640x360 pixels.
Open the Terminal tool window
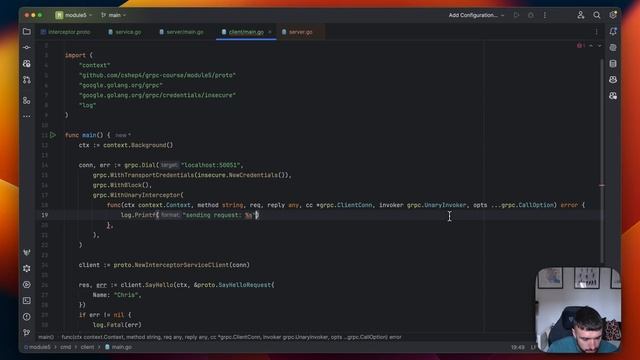(x=27, y=301)
